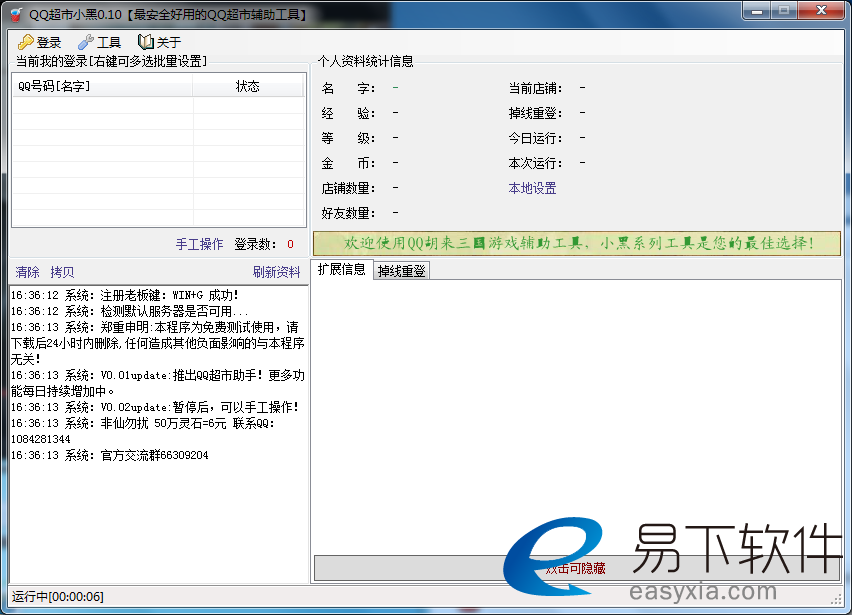Viewport: 852px width, 615px height.
Task: Click the green 欢迎使用QQ胡来三国 banner
Action: click(x=577, y=243)
